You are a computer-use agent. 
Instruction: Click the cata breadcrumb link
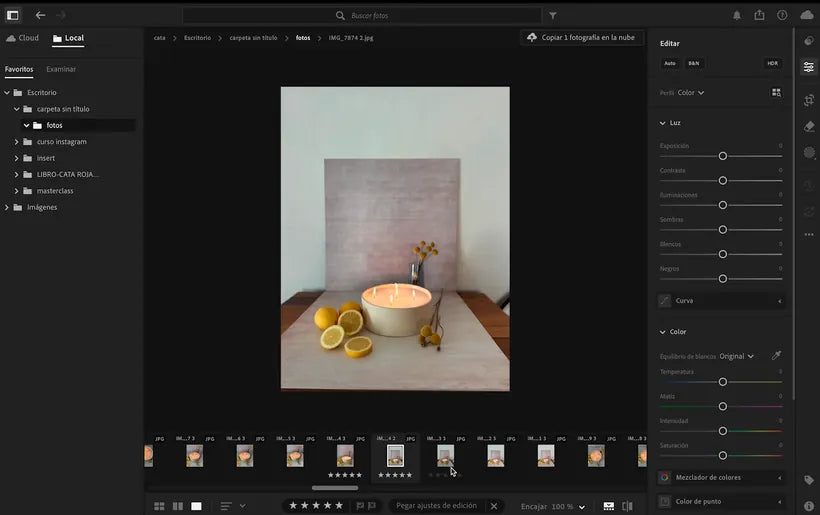pyautogui.click(x=160, y=38)
